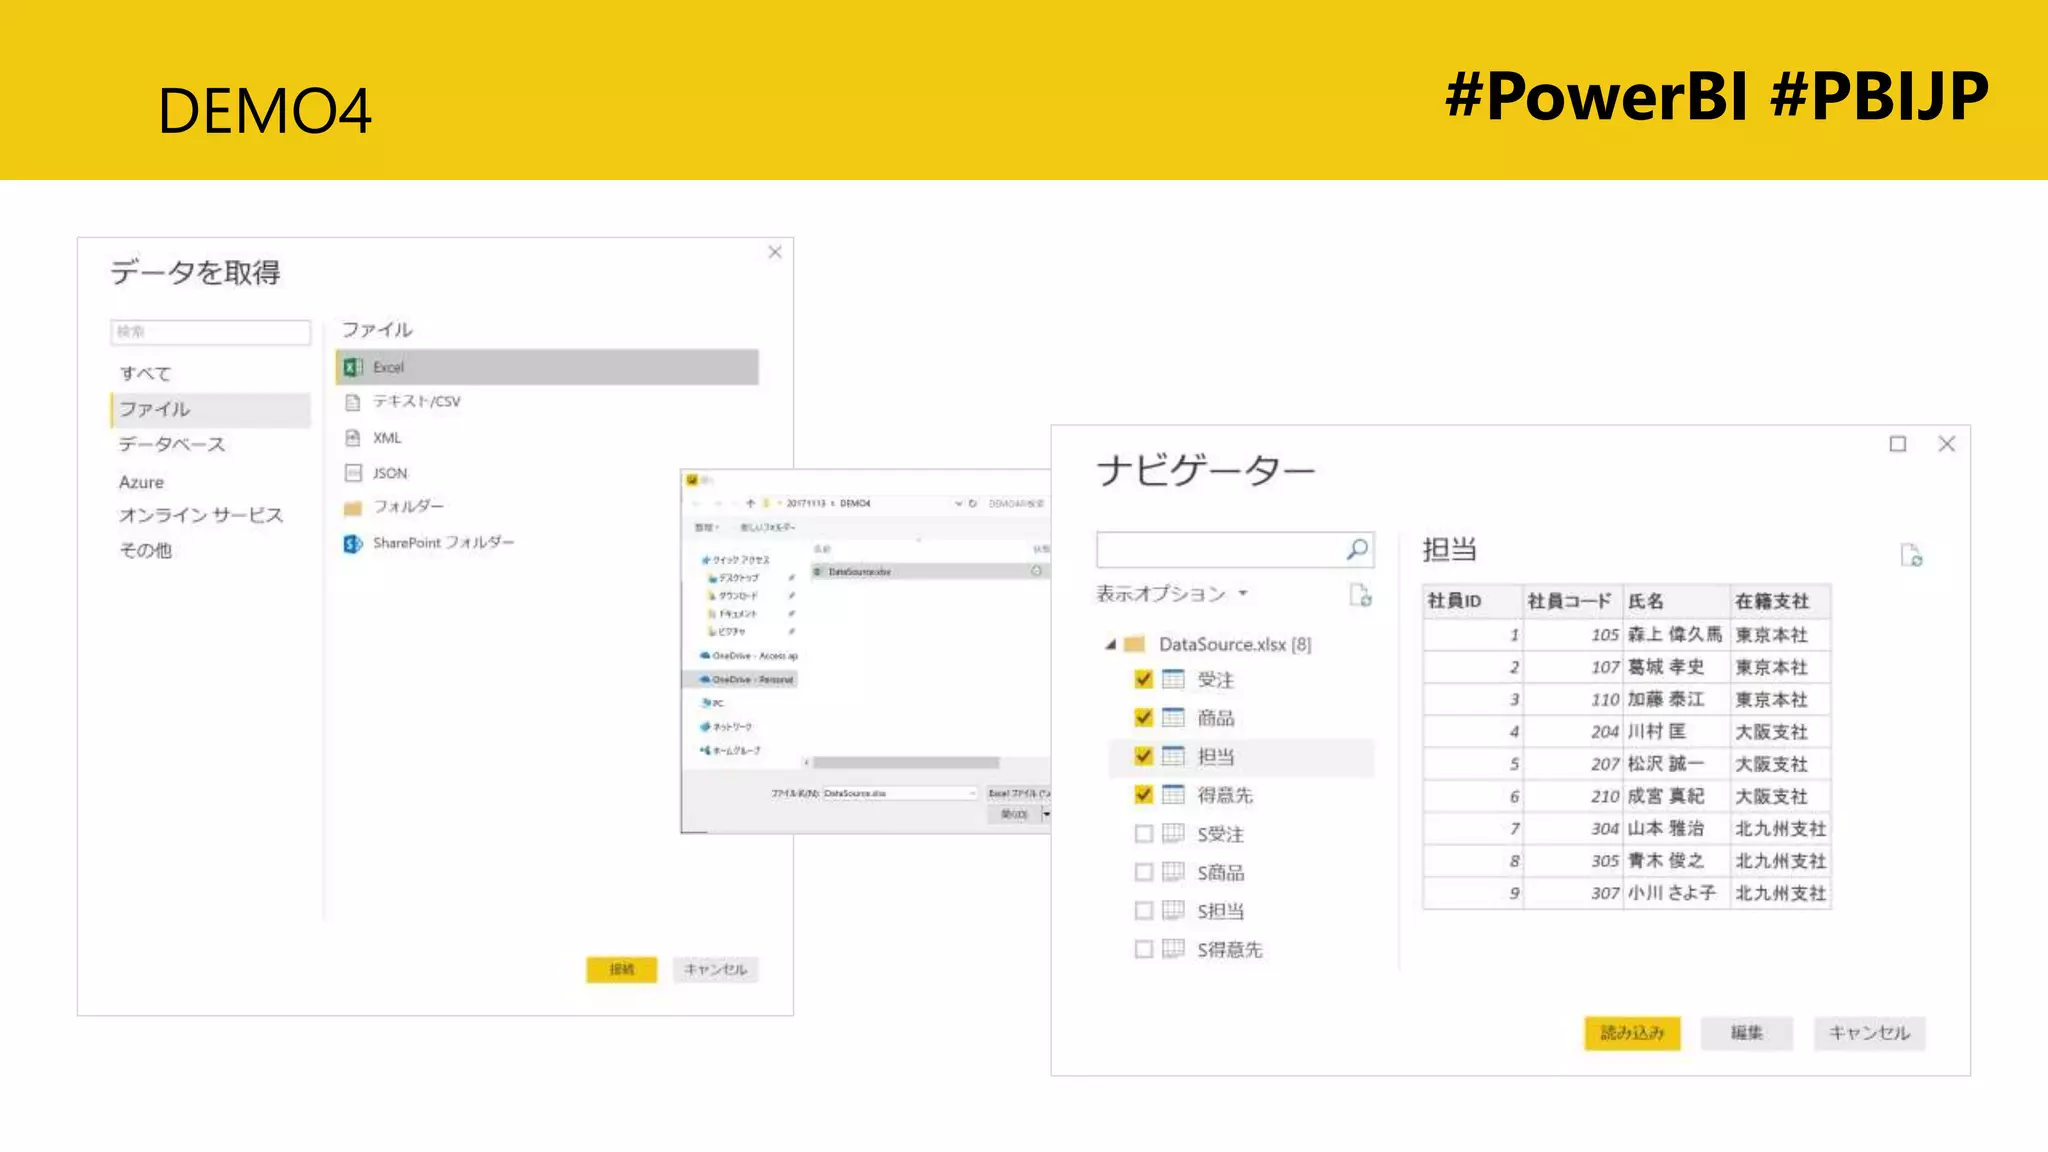This screenshot has width=2048, height=1152.
Task: Open 整理 menu in file dialog
Action: click(706, 527)
